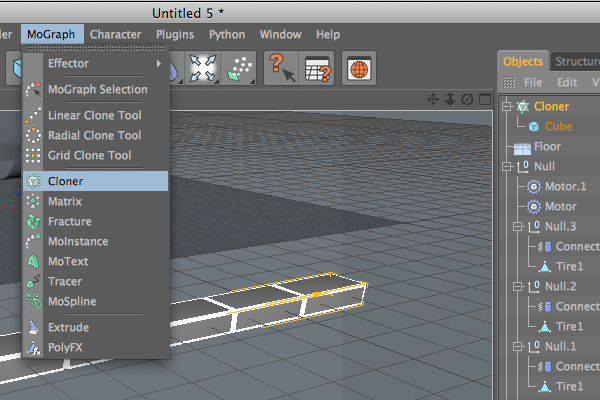
Task: Click the Object Manager grip icon
Action: pos(509,82)
